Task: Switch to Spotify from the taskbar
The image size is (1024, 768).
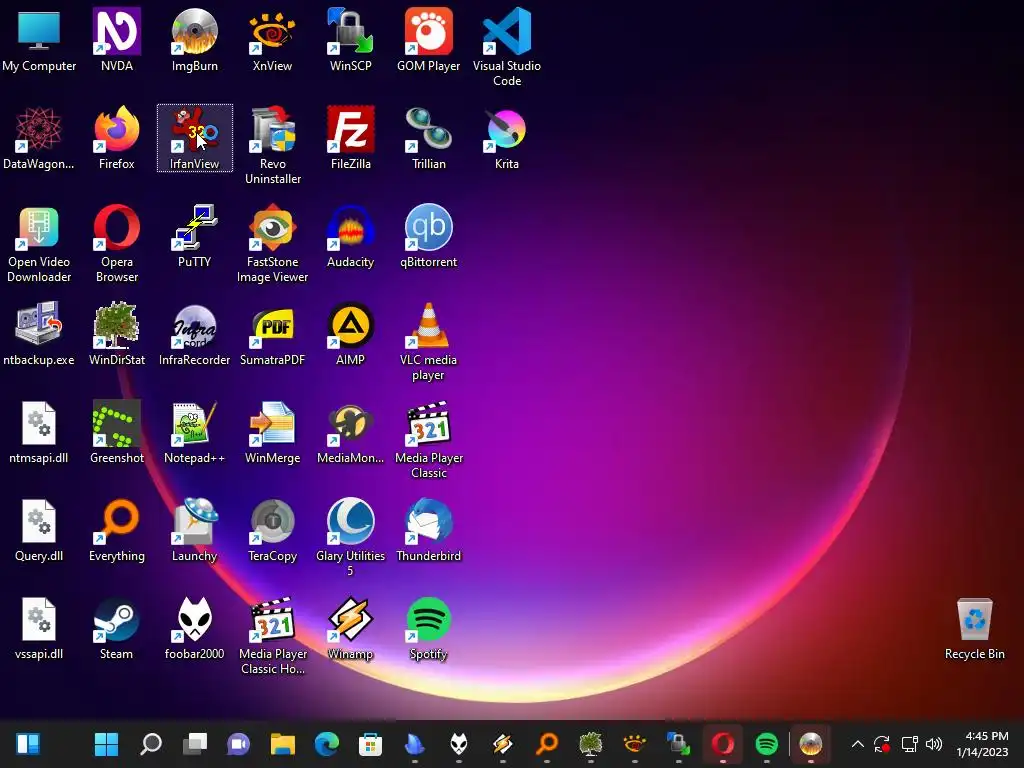Action: [766, 743]
